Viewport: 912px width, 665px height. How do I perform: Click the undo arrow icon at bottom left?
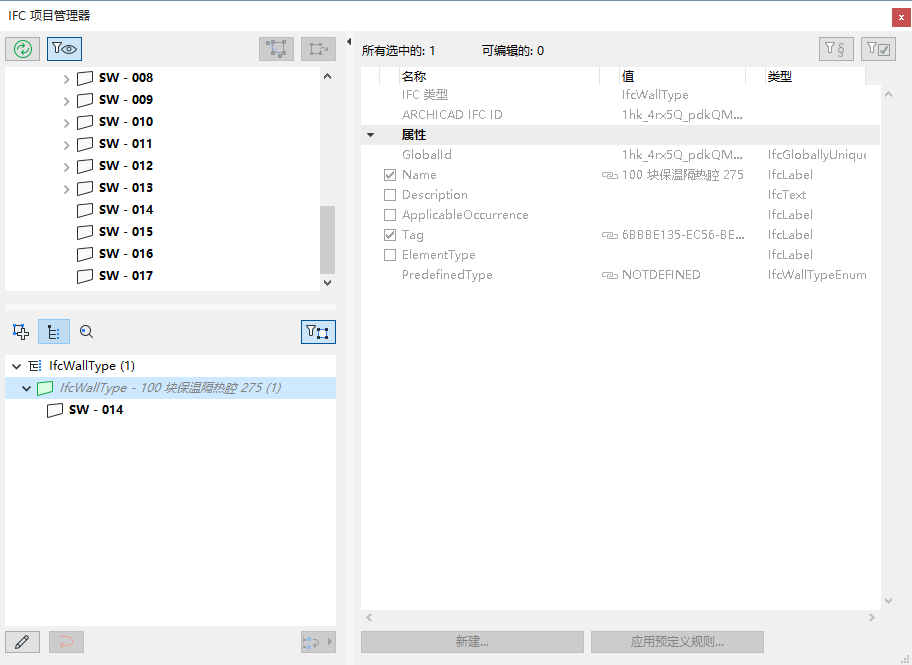pos(66,641)
